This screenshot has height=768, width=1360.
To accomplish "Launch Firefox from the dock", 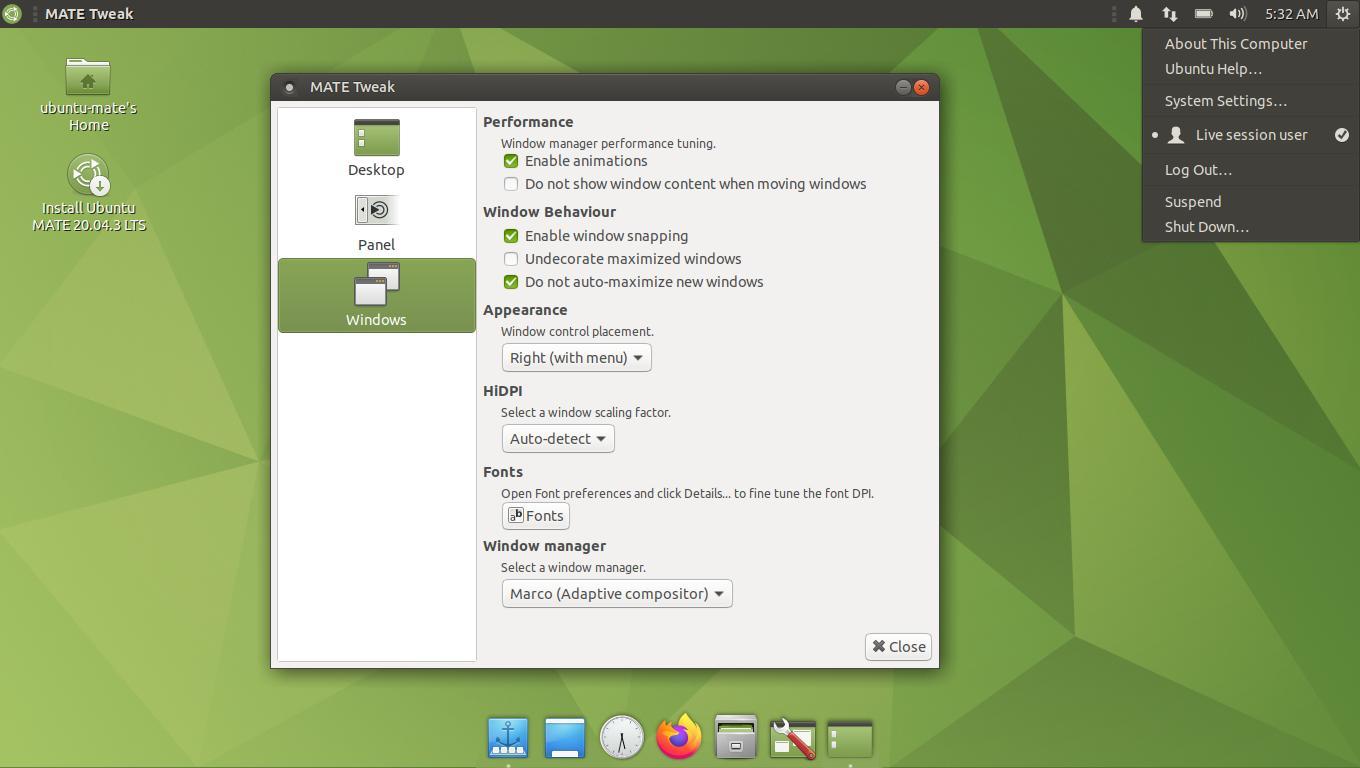I will (x=678, y=737).
